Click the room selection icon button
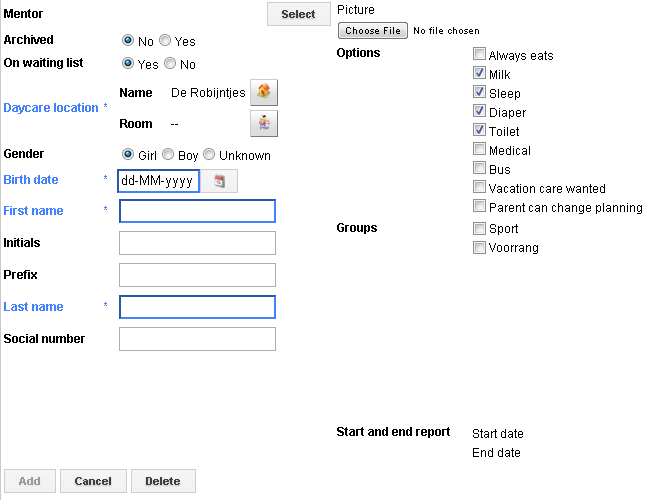The height and width of the screenshot is (500, 664). 263,124
